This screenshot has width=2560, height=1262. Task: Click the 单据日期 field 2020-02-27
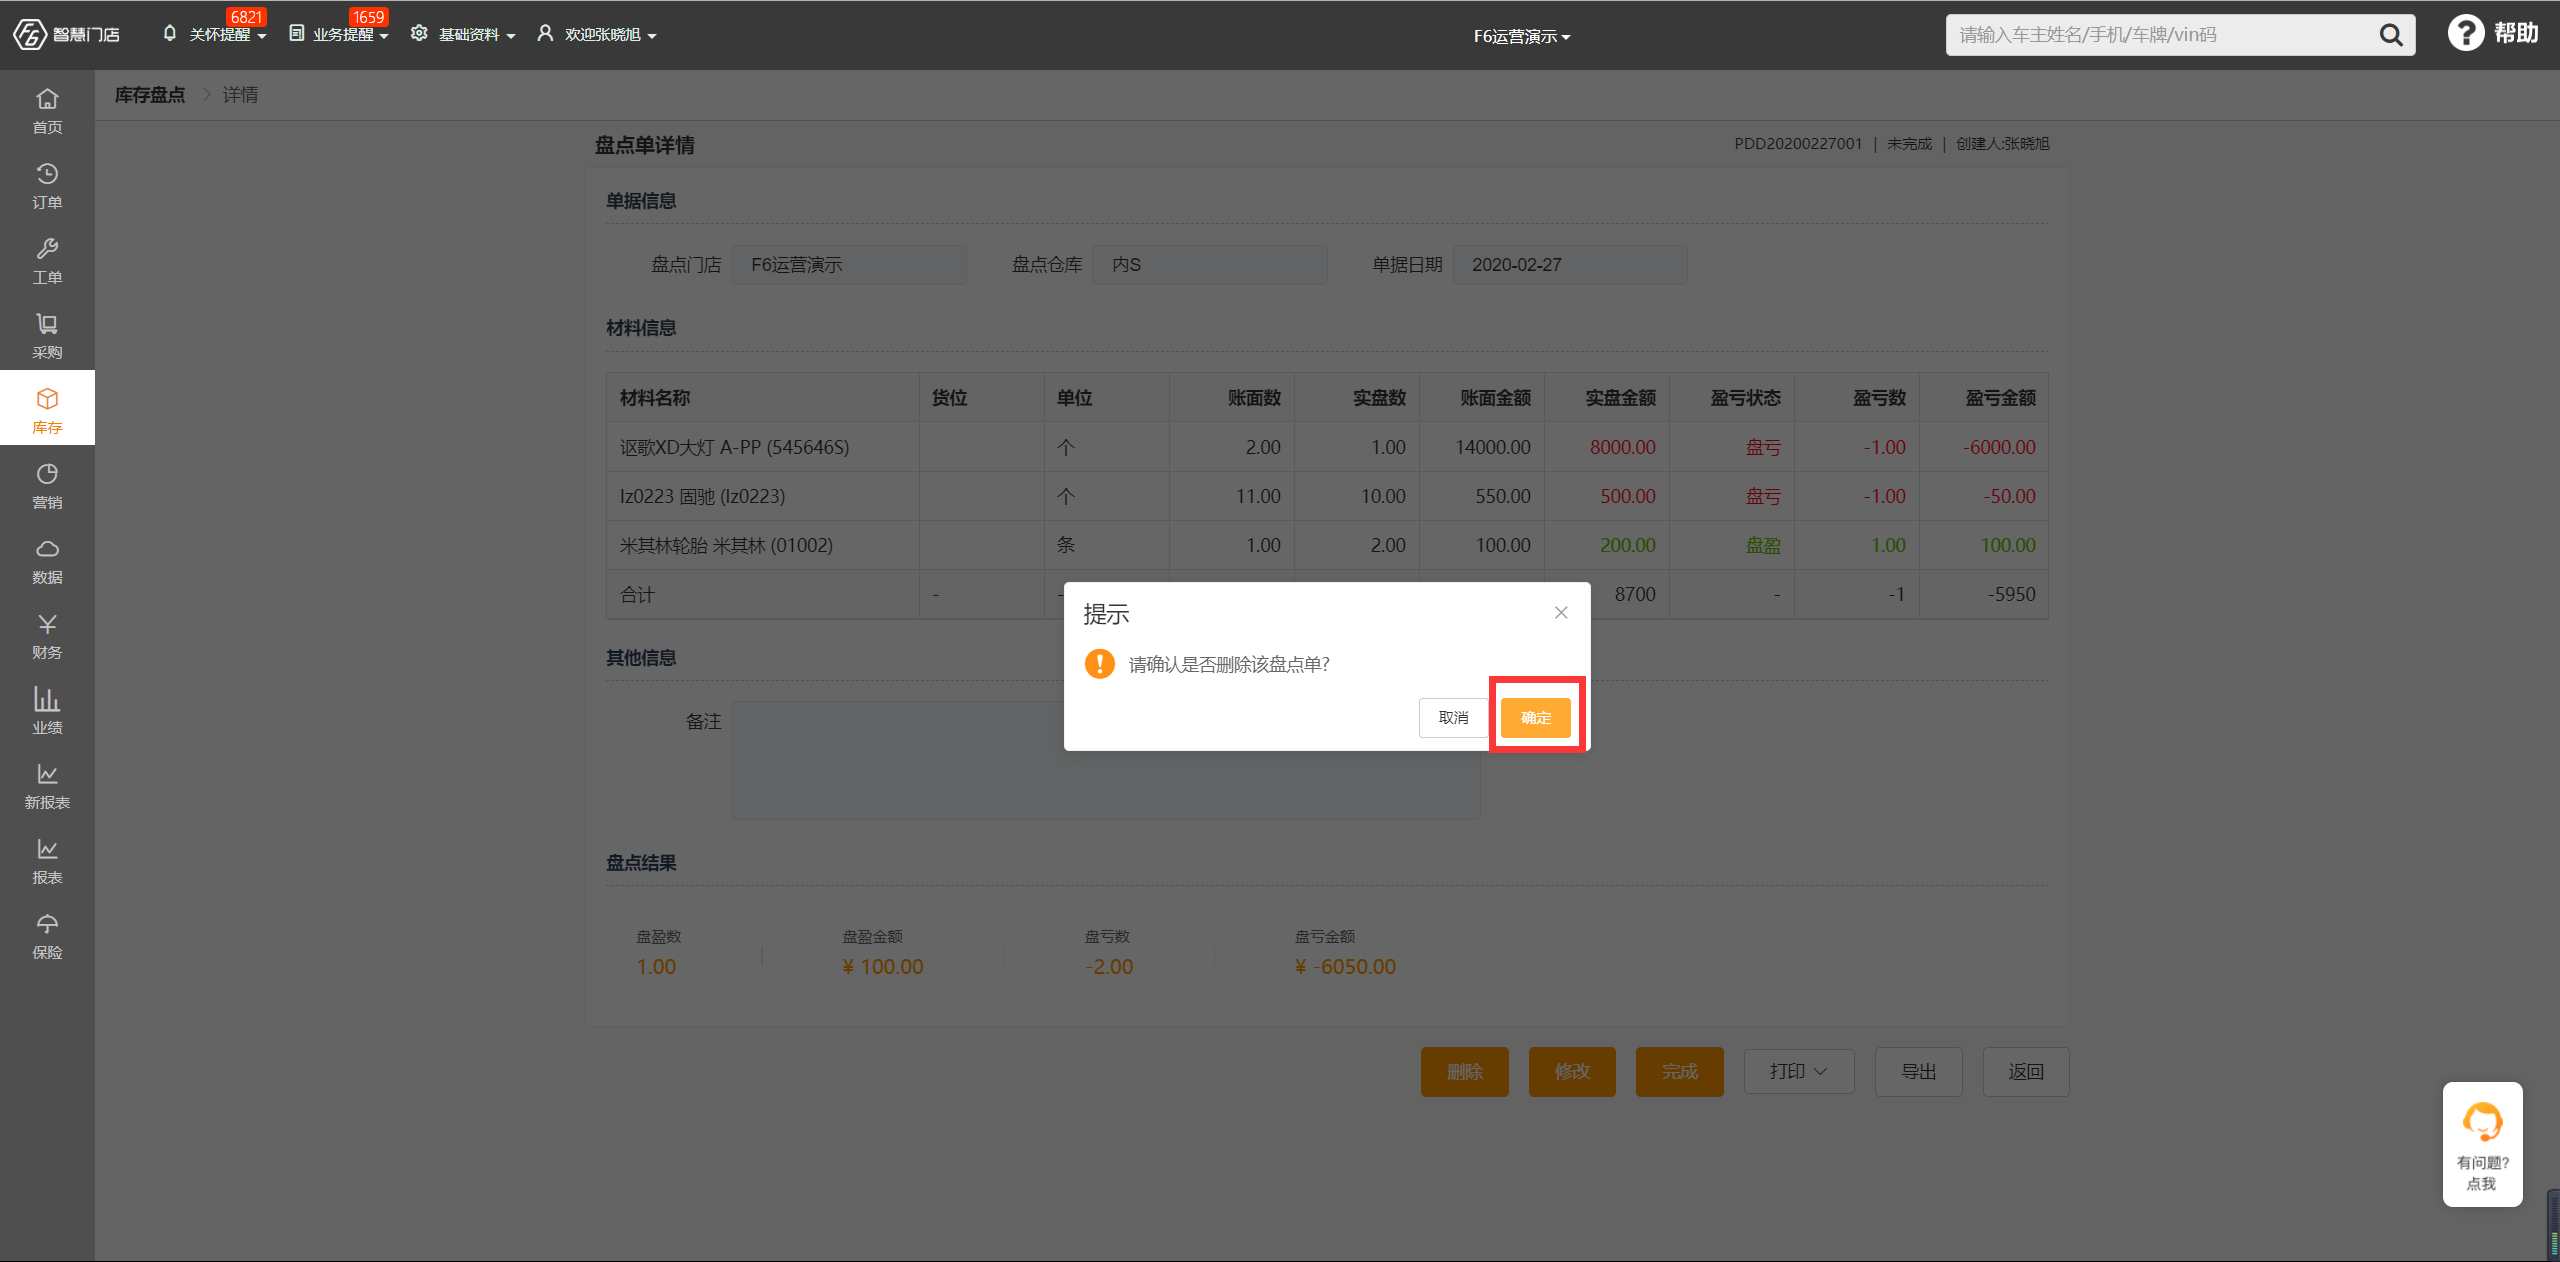coord(1570,265)
